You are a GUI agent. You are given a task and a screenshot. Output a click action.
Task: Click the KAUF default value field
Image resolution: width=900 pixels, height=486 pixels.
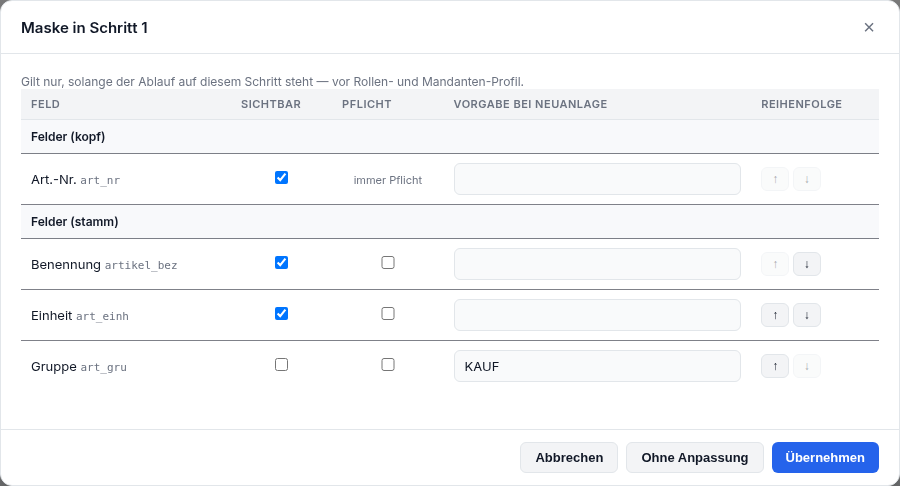pos(597,366)
